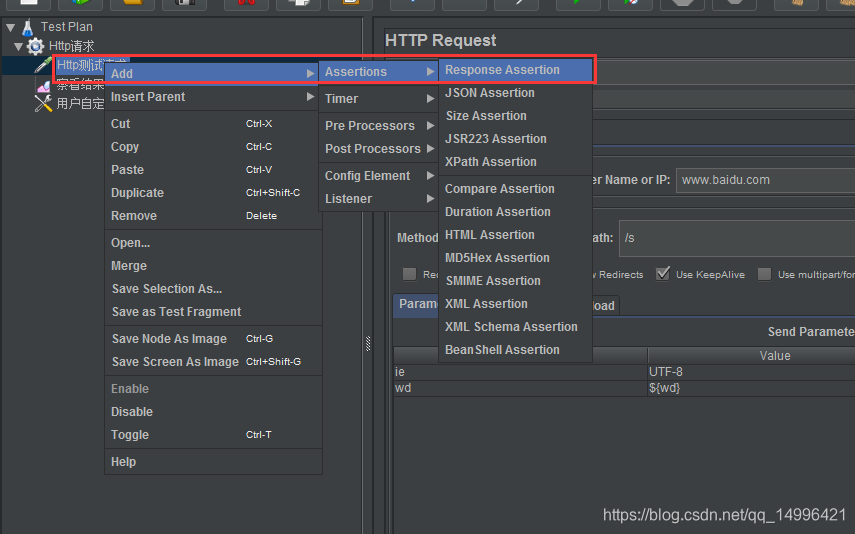Viewport: 855px width, 534px height.
Task: Click the results listener icon below the sampler
Action: coord(44,86)
